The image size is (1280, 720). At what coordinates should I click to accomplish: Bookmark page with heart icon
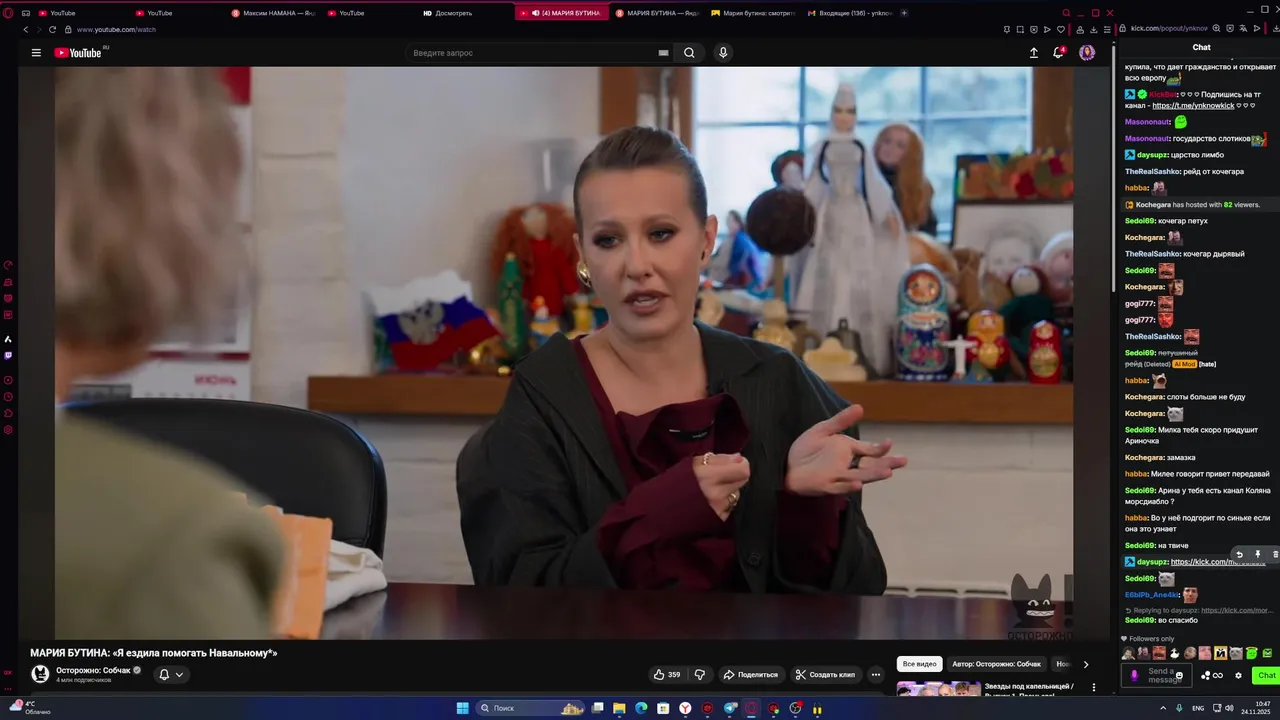1061,29
